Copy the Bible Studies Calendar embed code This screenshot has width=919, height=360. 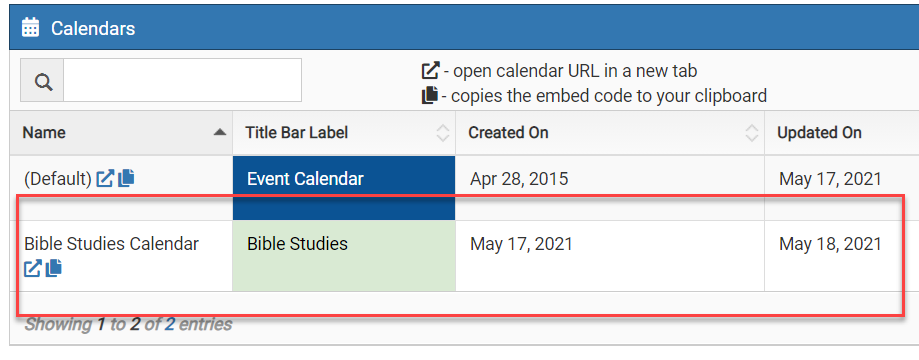click(53, 268)
